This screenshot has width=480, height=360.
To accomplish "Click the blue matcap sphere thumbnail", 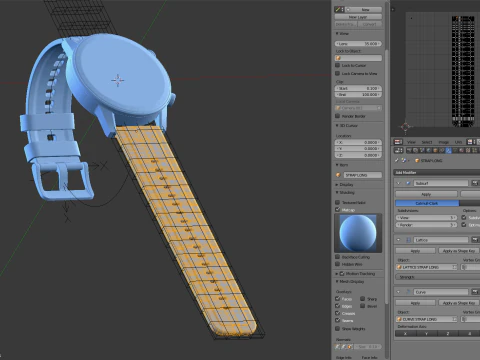I will pyautogui.click(x=358, y=233).
